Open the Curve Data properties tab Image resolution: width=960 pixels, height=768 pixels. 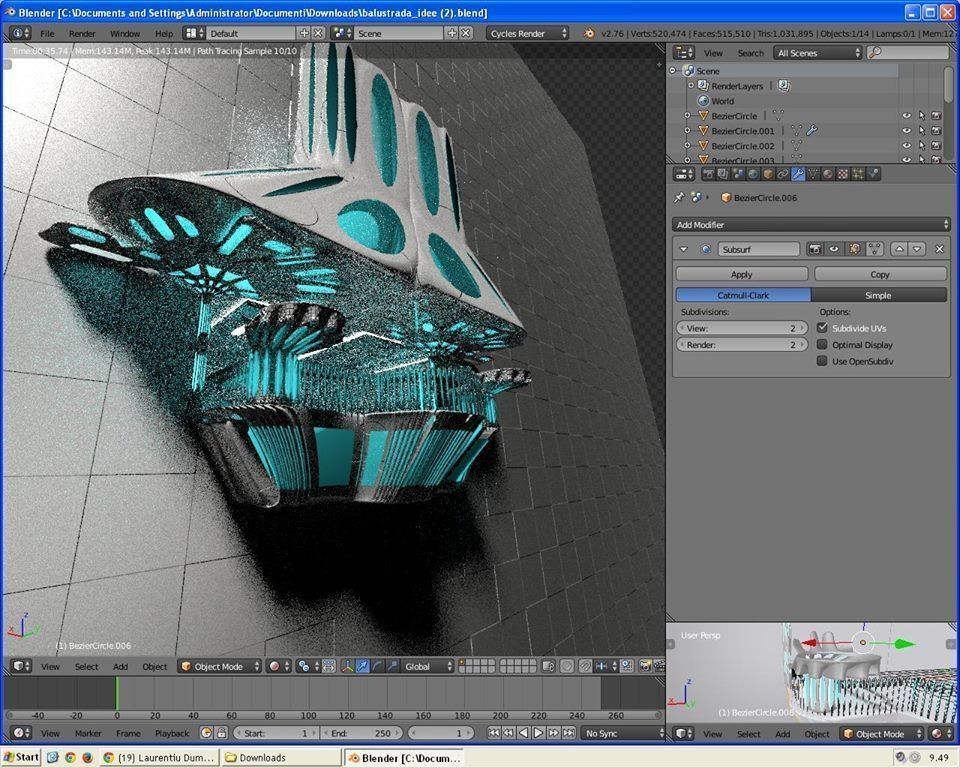pos(813,174)
